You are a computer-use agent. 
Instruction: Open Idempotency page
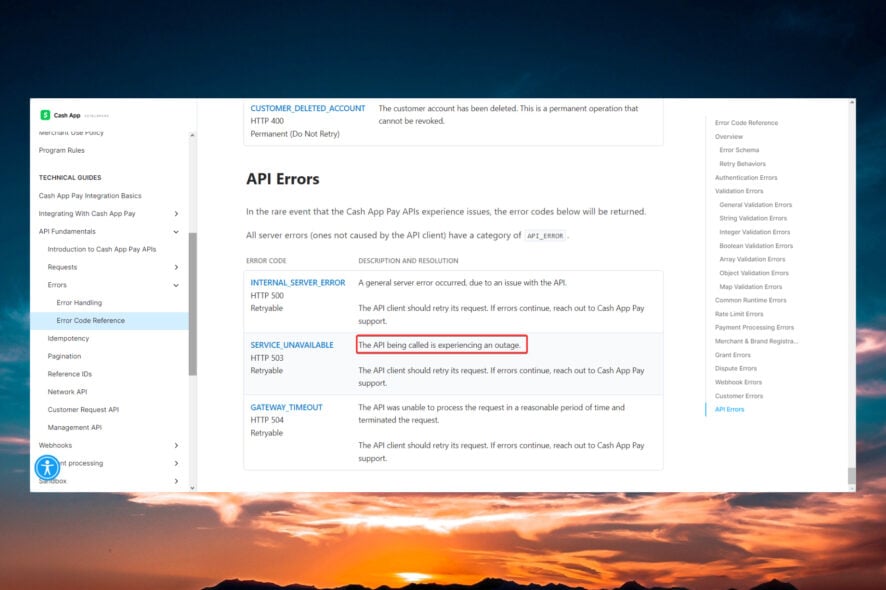pyautogui.click(x=68, y=339)
